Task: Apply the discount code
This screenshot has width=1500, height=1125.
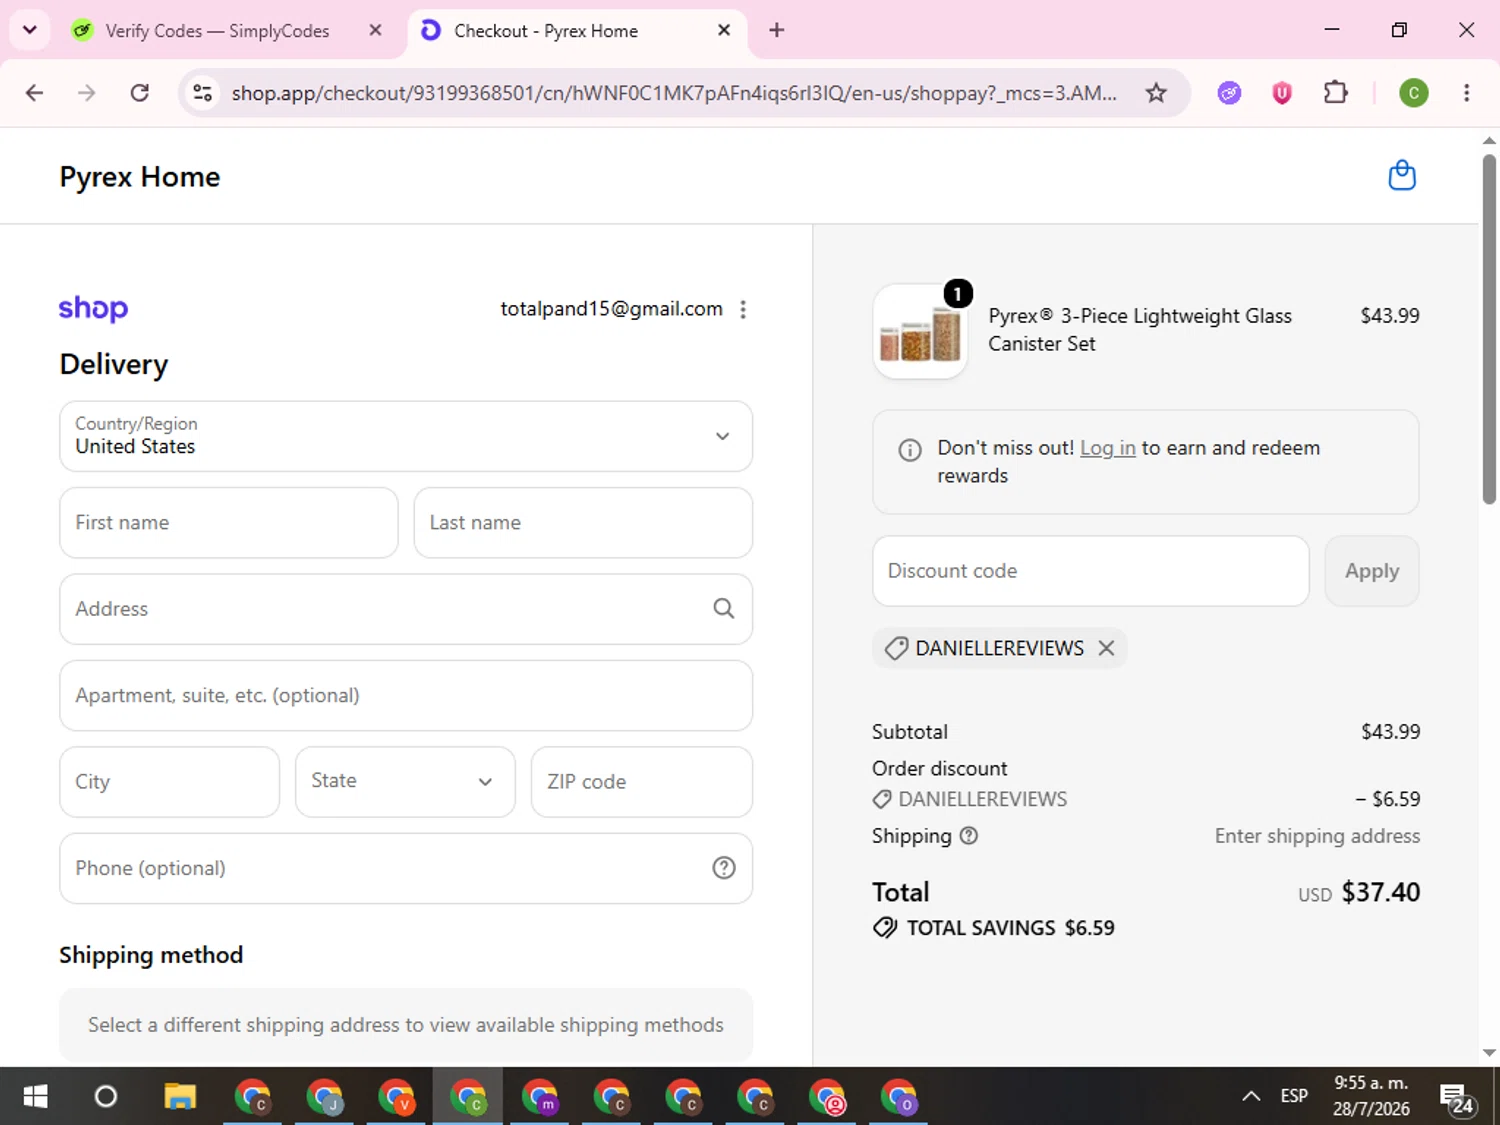Action: coord(1372,571)
